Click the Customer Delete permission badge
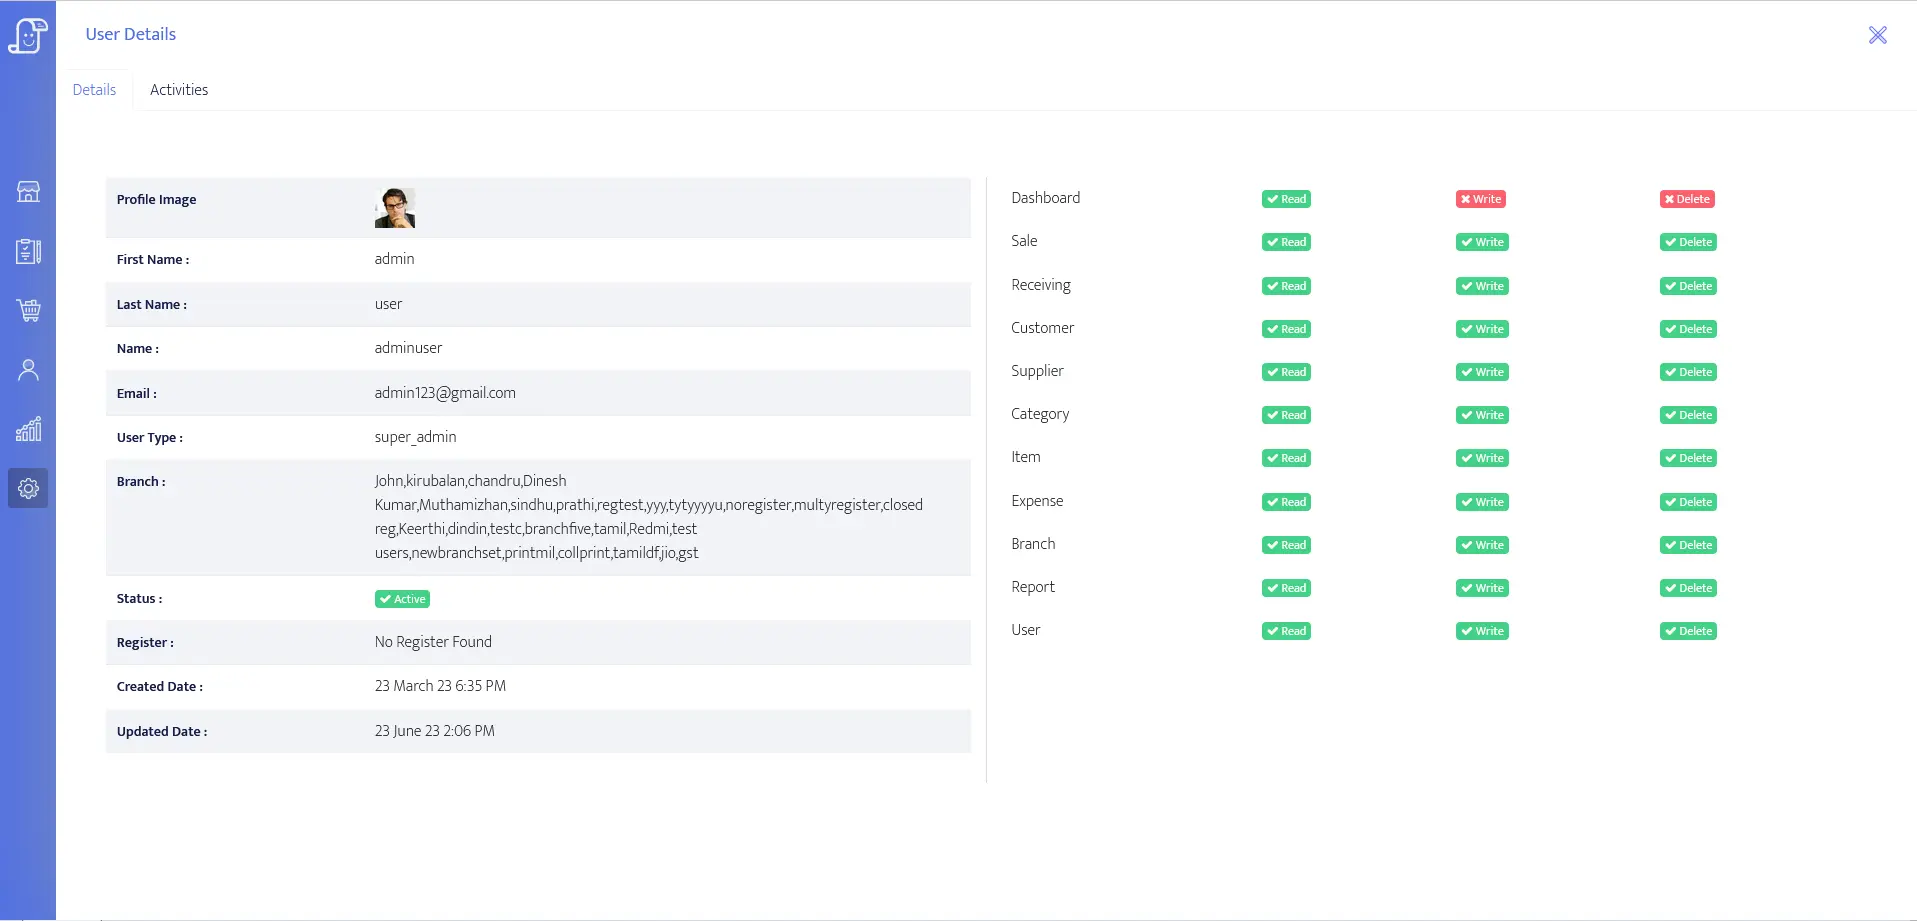Screen dimensions: 1917x921 click(1688, 329)
